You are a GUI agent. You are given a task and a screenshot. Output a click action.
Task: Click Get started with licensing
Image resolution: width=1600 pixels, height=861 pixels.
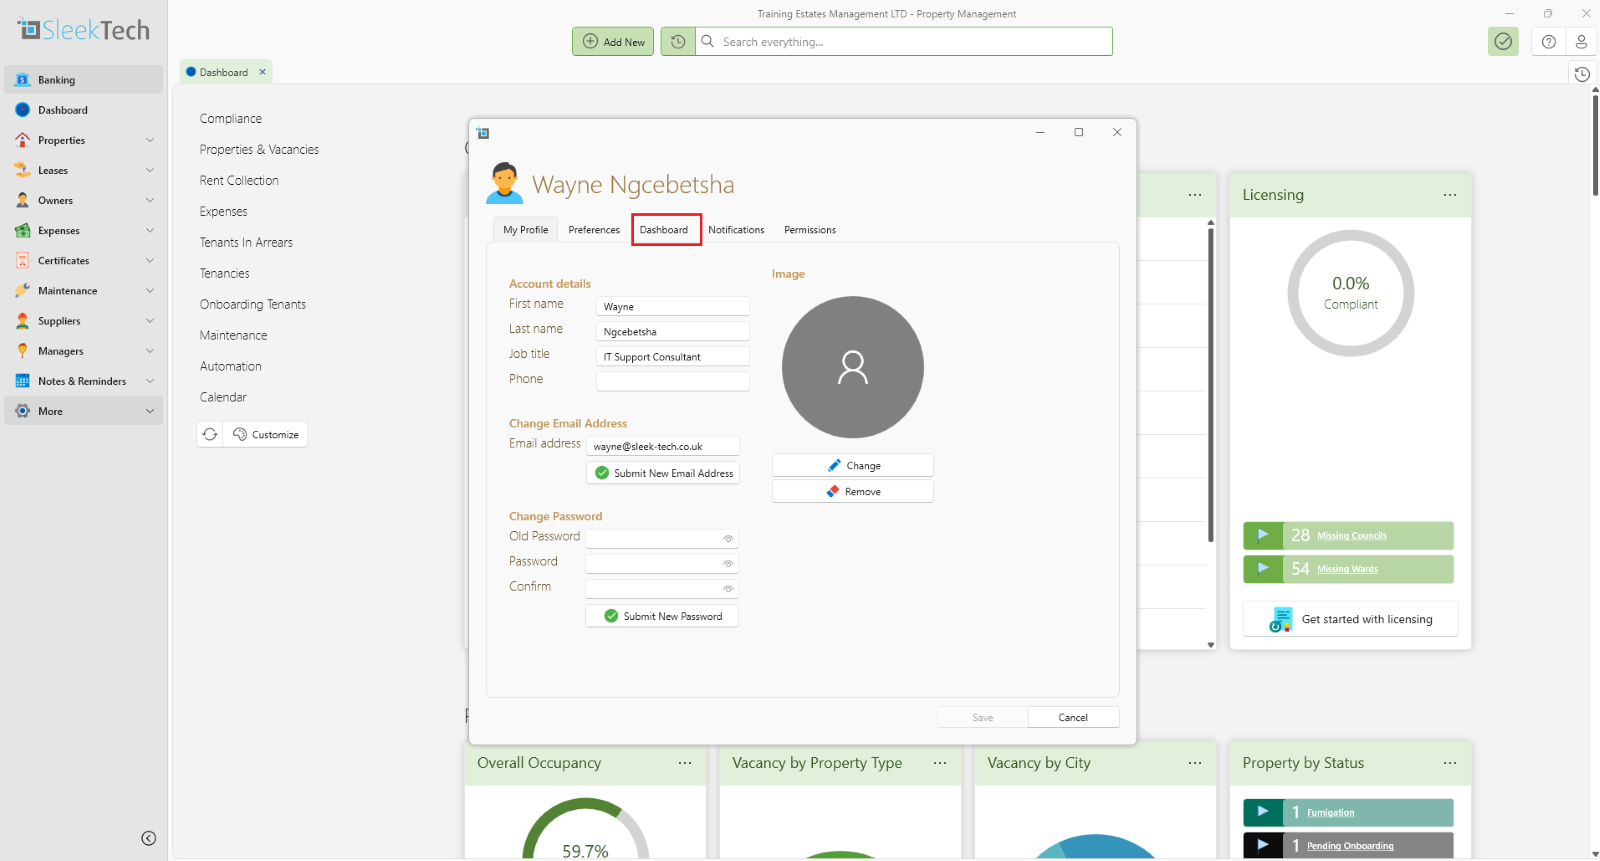point(1351,619)
